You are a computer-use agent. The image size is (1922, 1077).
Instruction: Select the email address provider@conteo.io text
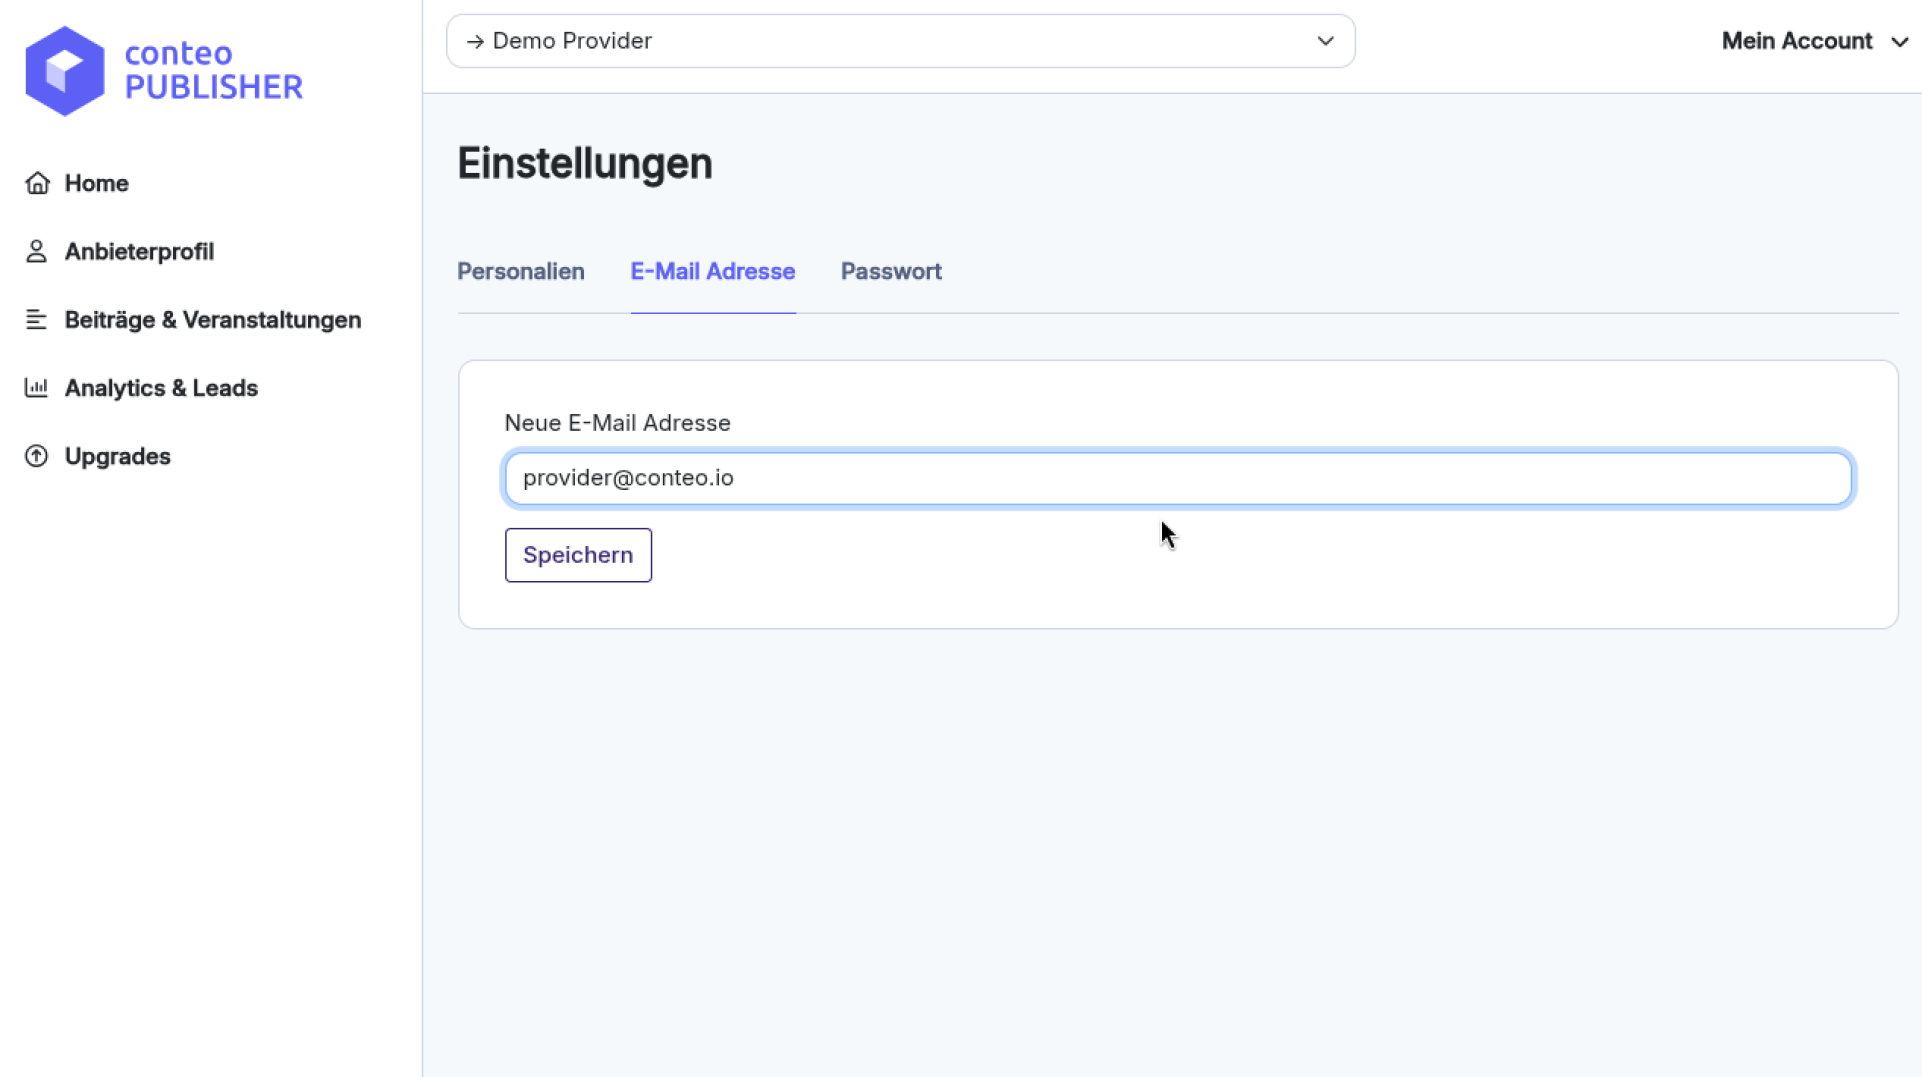629,478
